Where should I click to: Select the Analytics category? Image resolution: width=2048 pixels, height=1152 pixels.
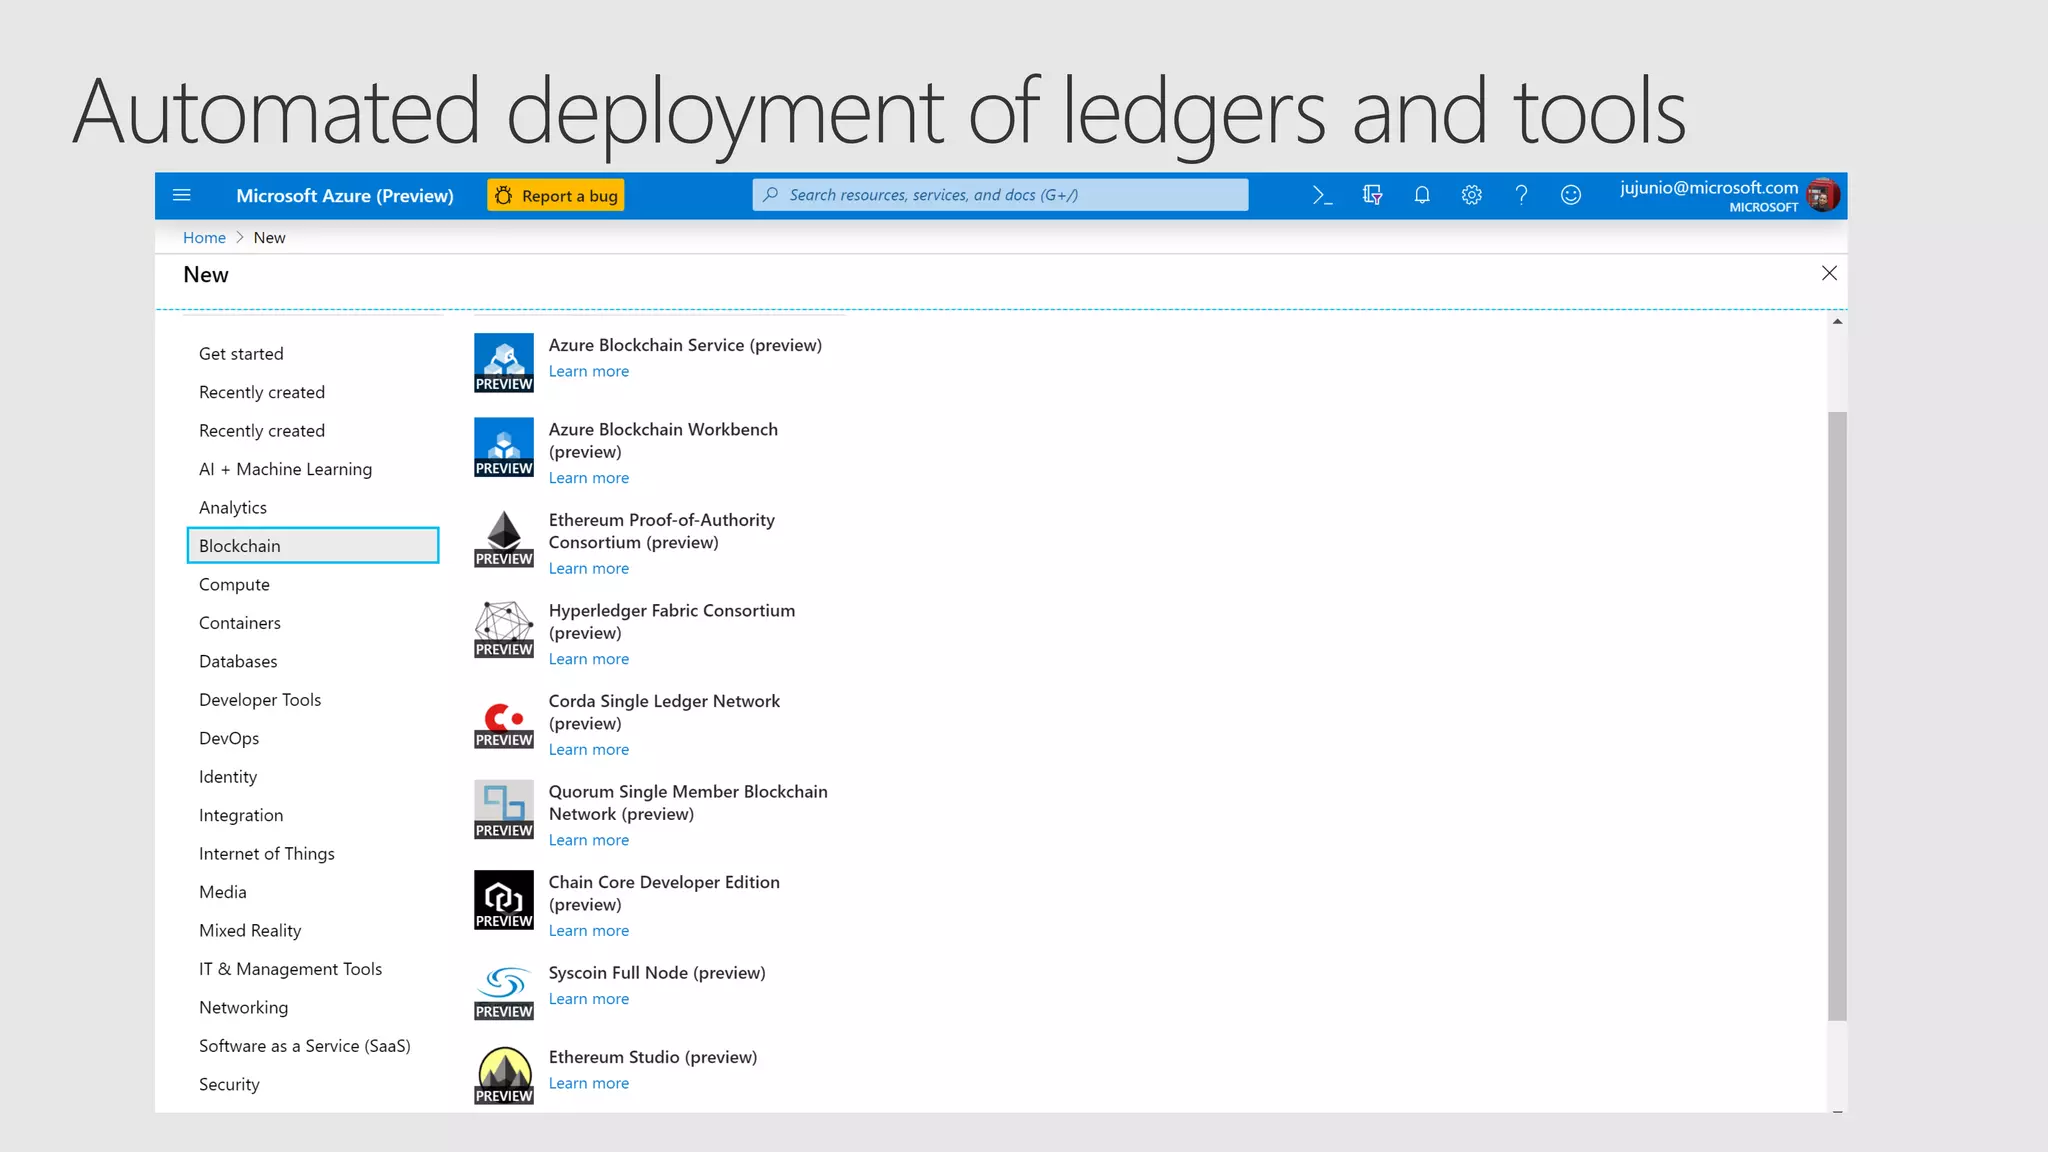click(x=233, y=508)
